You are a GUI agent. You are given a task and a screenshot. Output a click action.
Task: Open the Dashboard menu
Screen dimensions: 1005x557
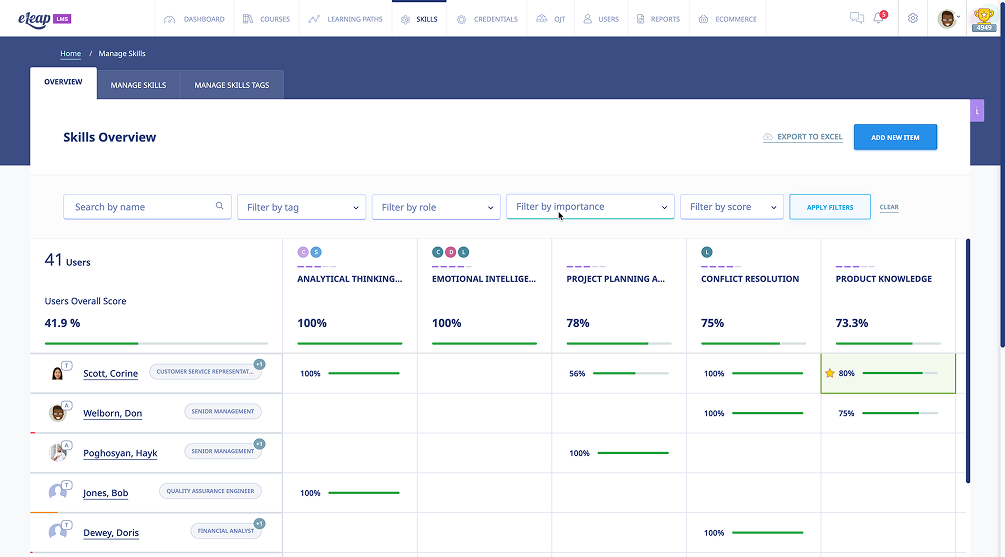194,19
